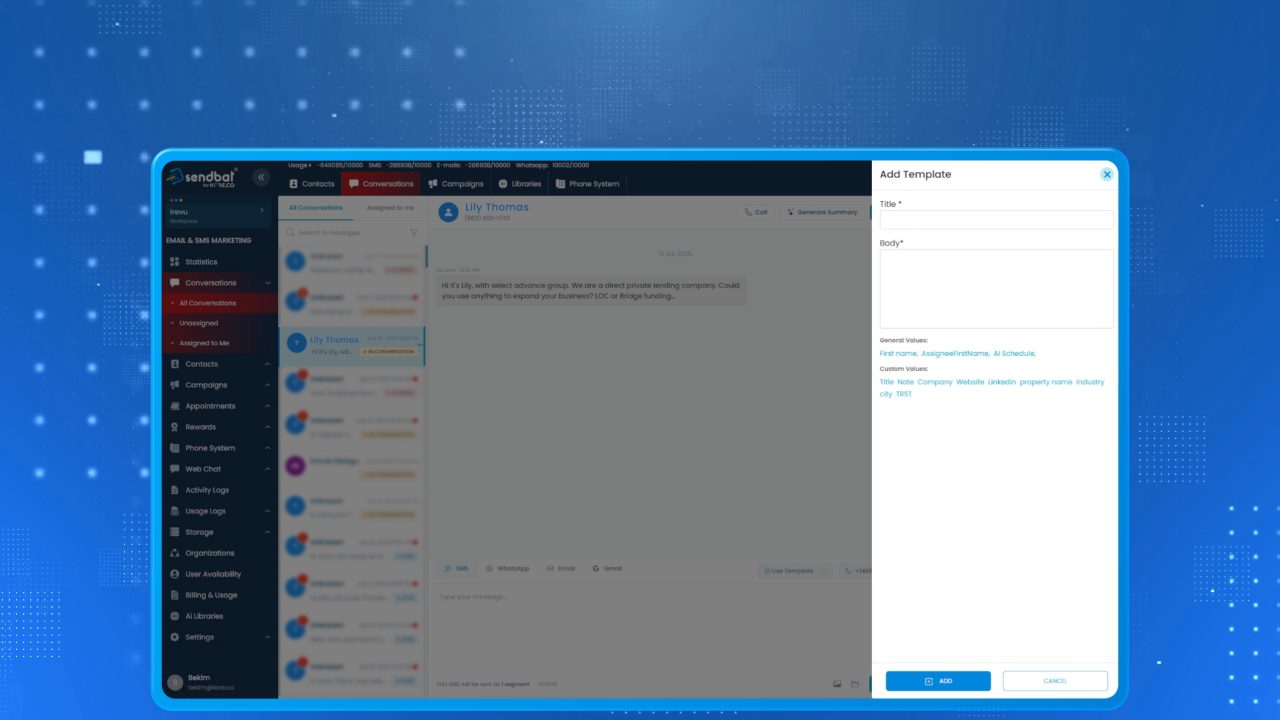Click the Generate Summary button

click(x=822, y=212)
